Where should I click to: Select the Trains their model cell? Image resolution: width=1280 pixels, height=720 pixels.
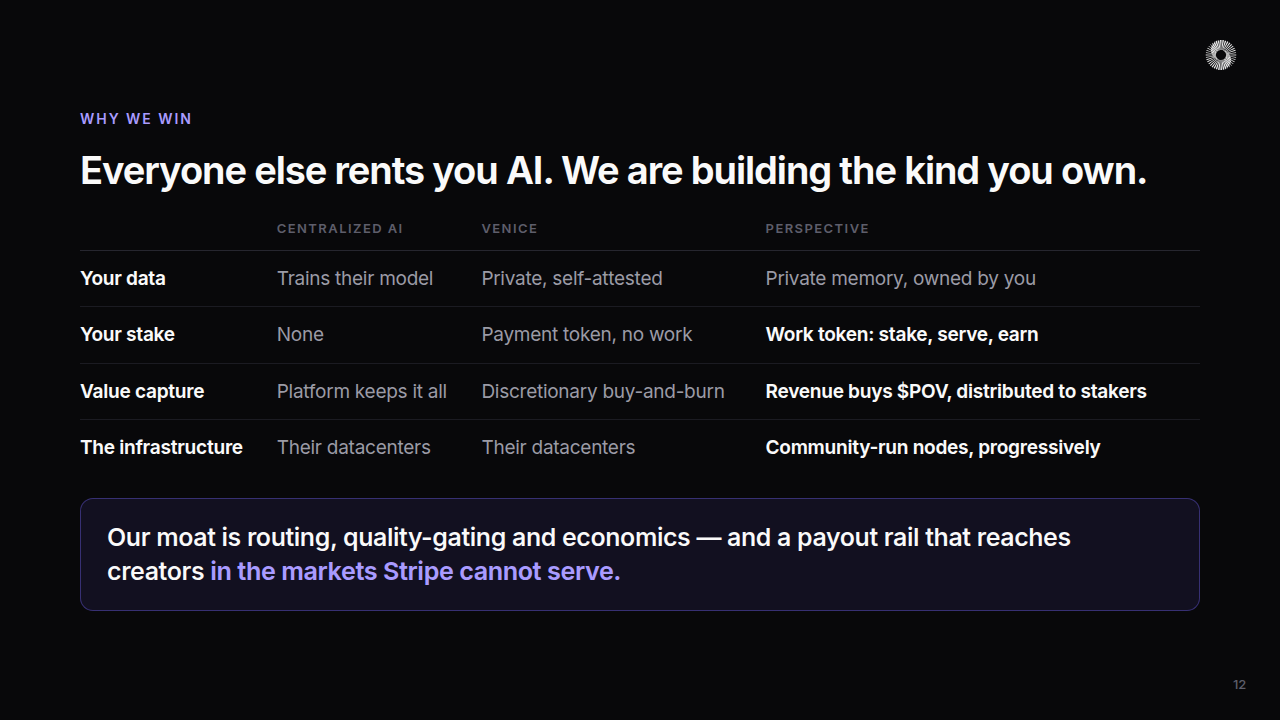(355, 279)
